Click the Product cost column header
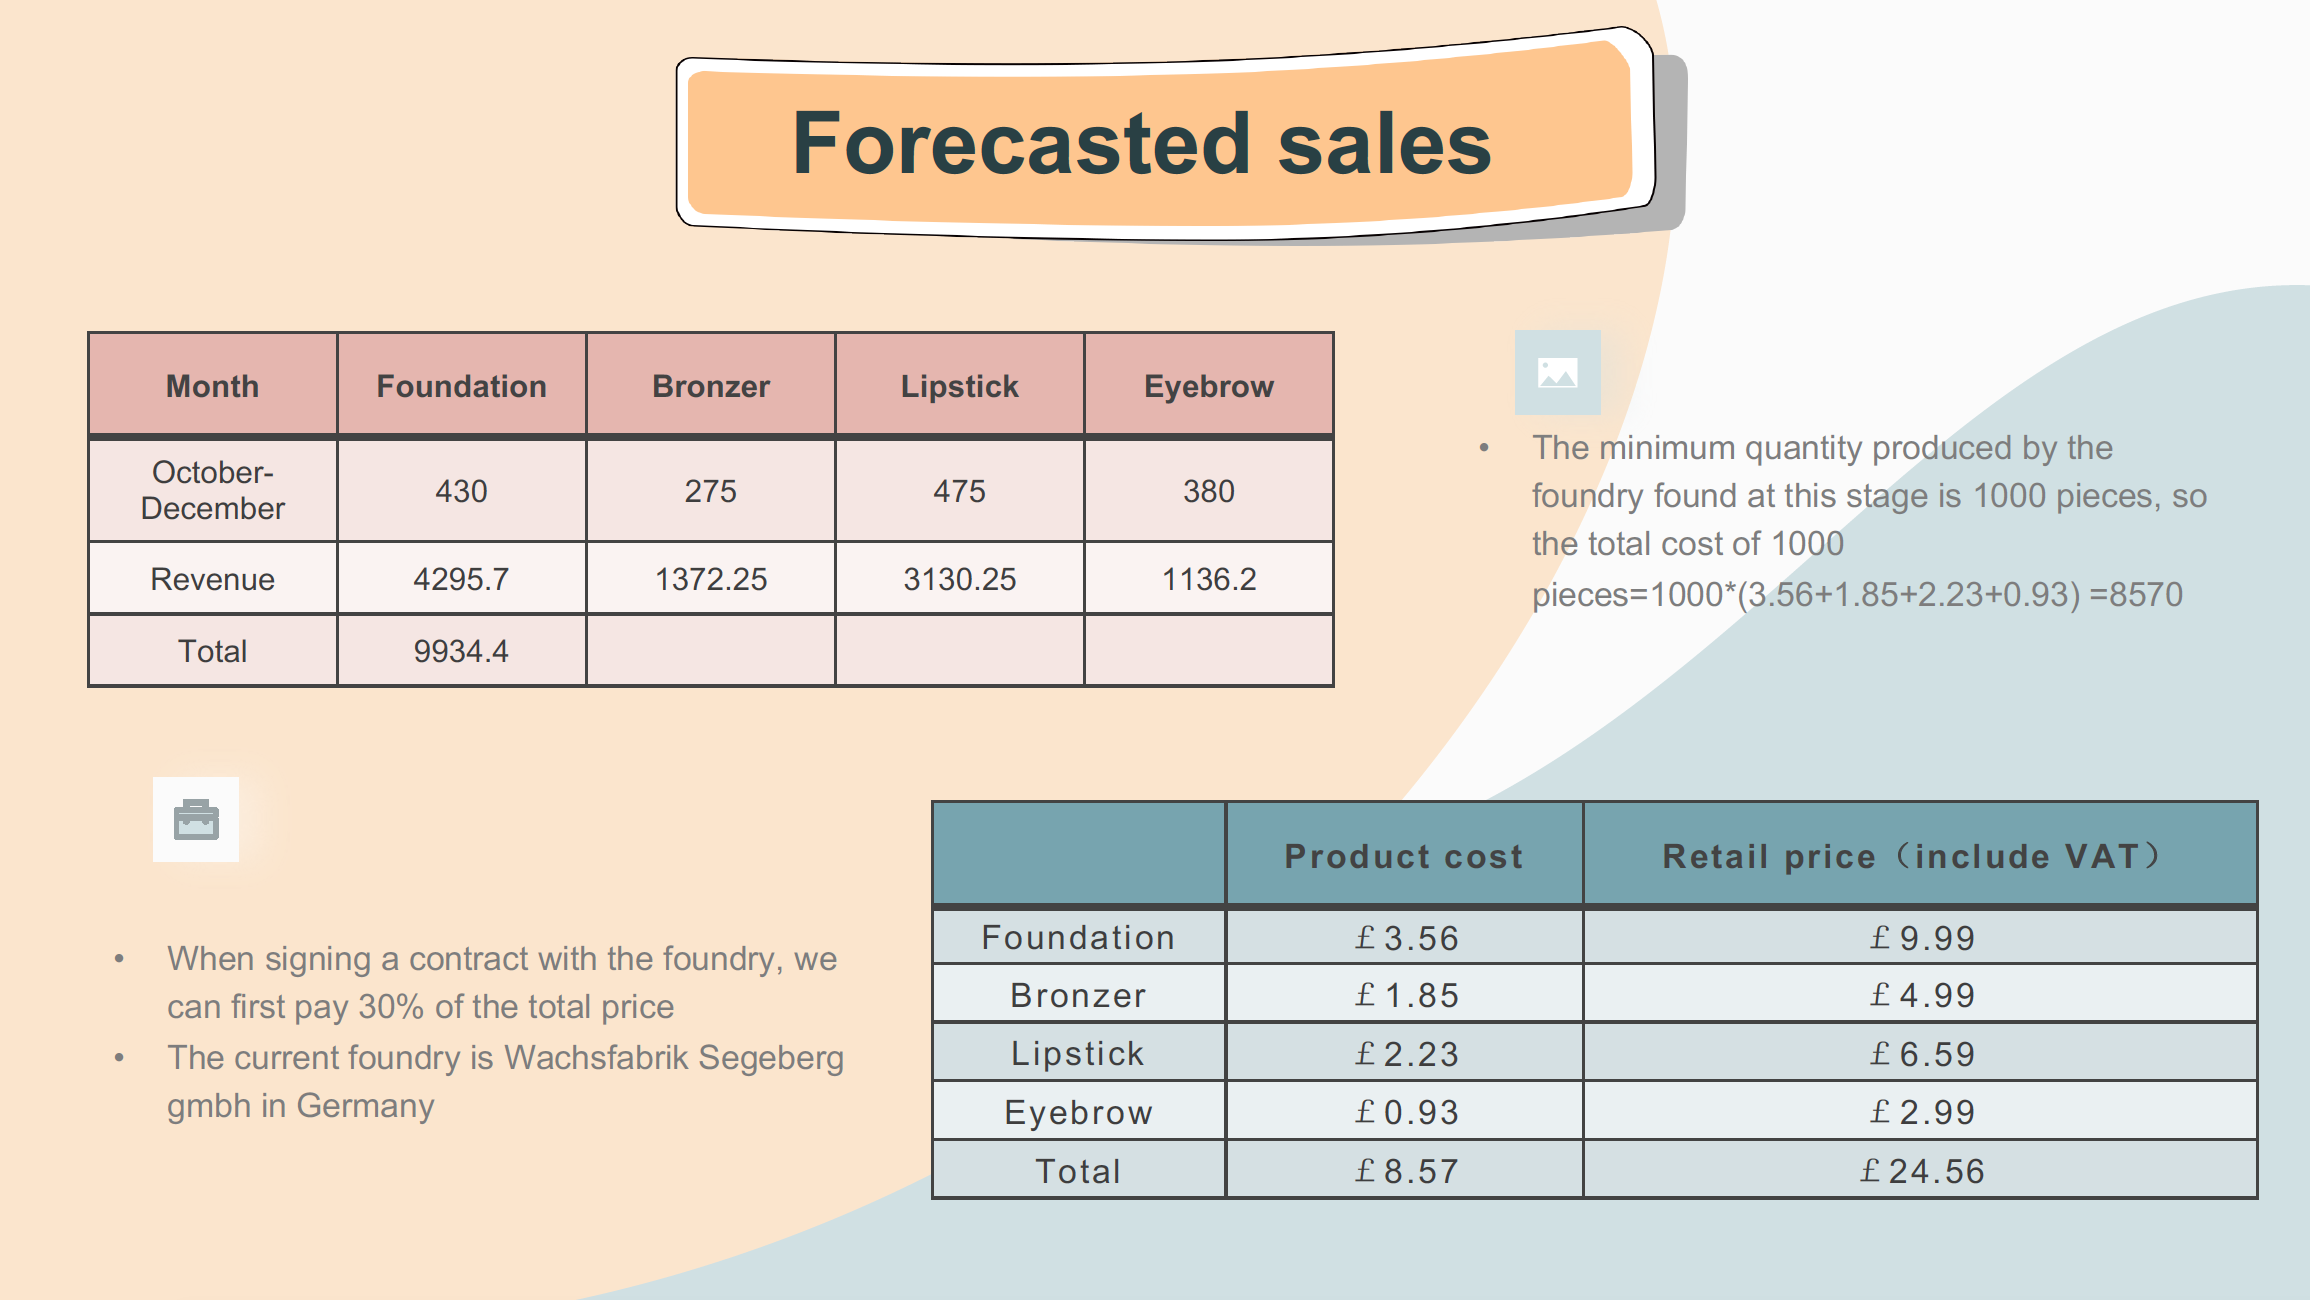The height and width of the screenshot is (1300, 2310). 1404,855
